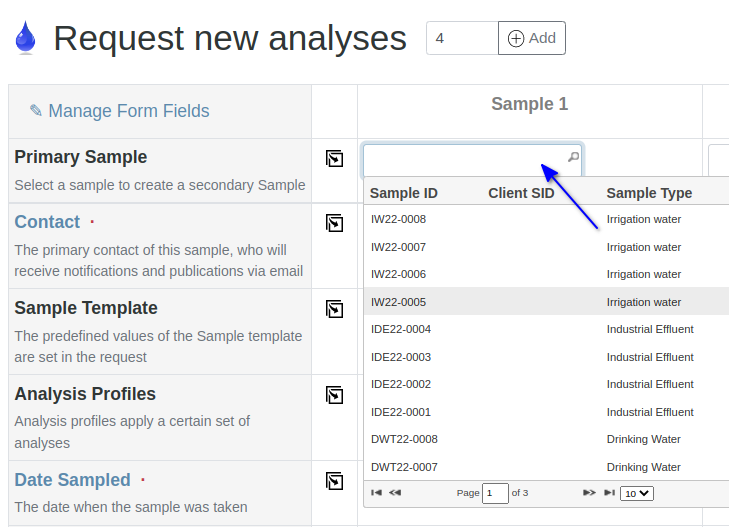Click the copy-across icon for Date Sampled

point(334,481)
